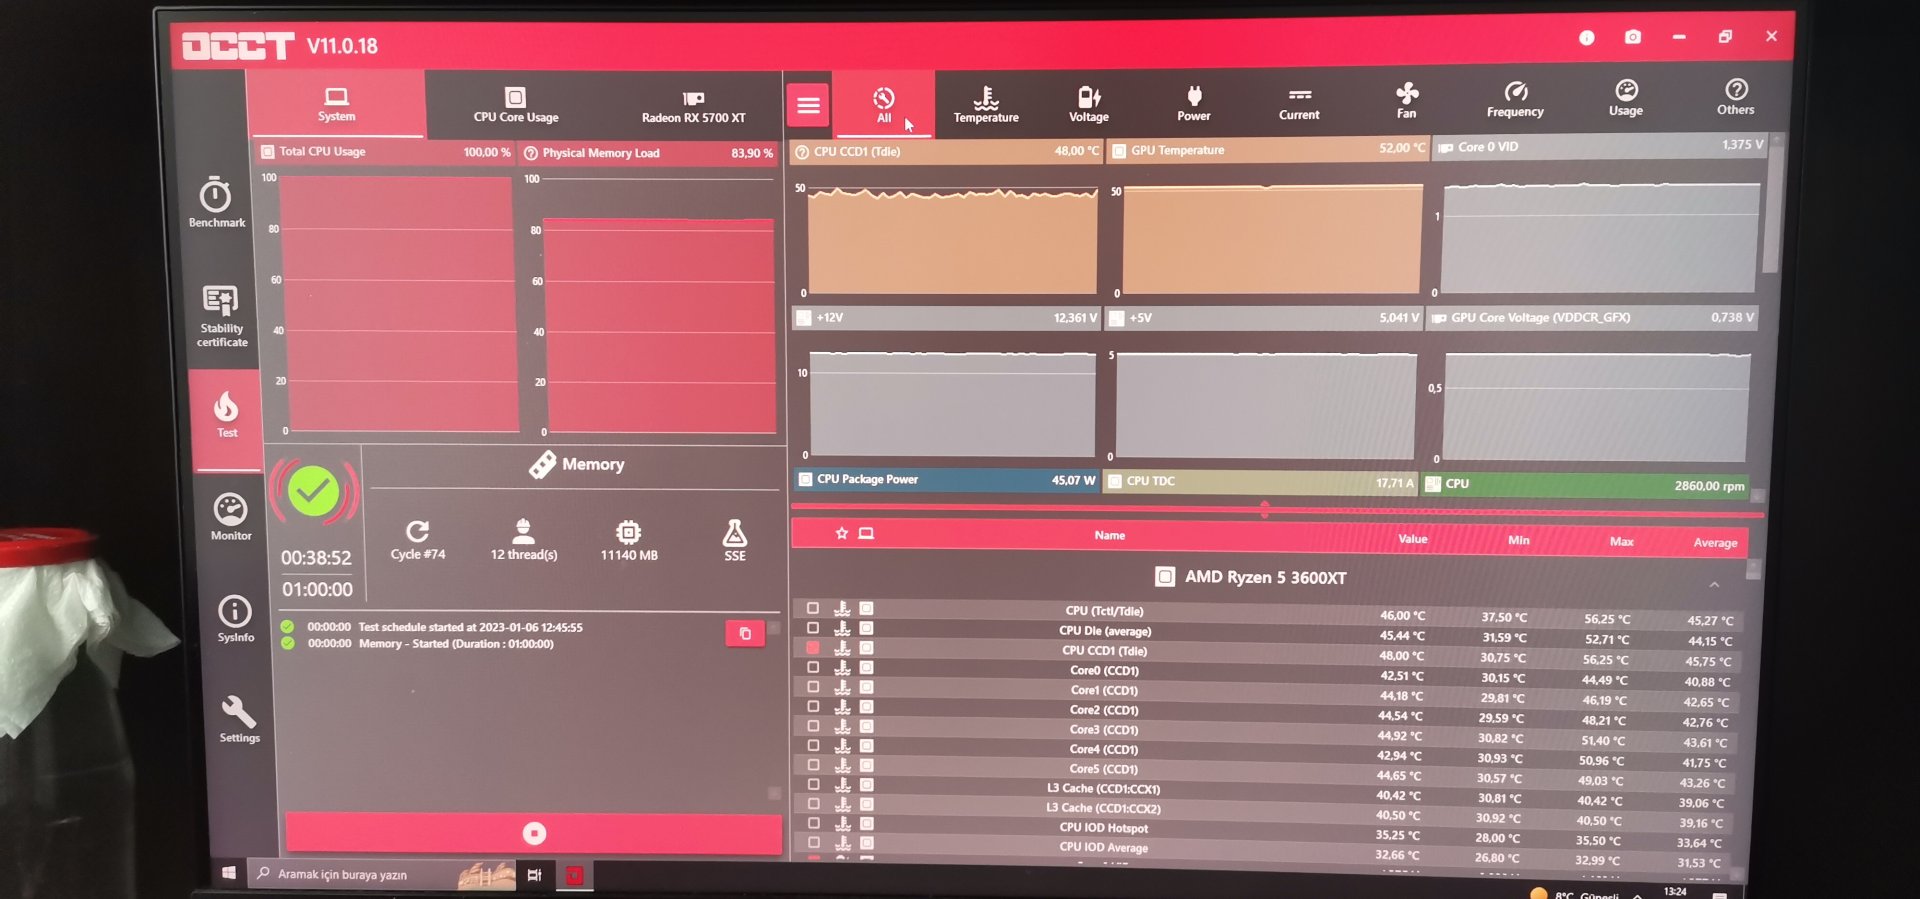This screenshot has height=899, width=1920.
Task: Tick the CPU (Tctl/Tdie) checkbox
Action: (813, 608)
